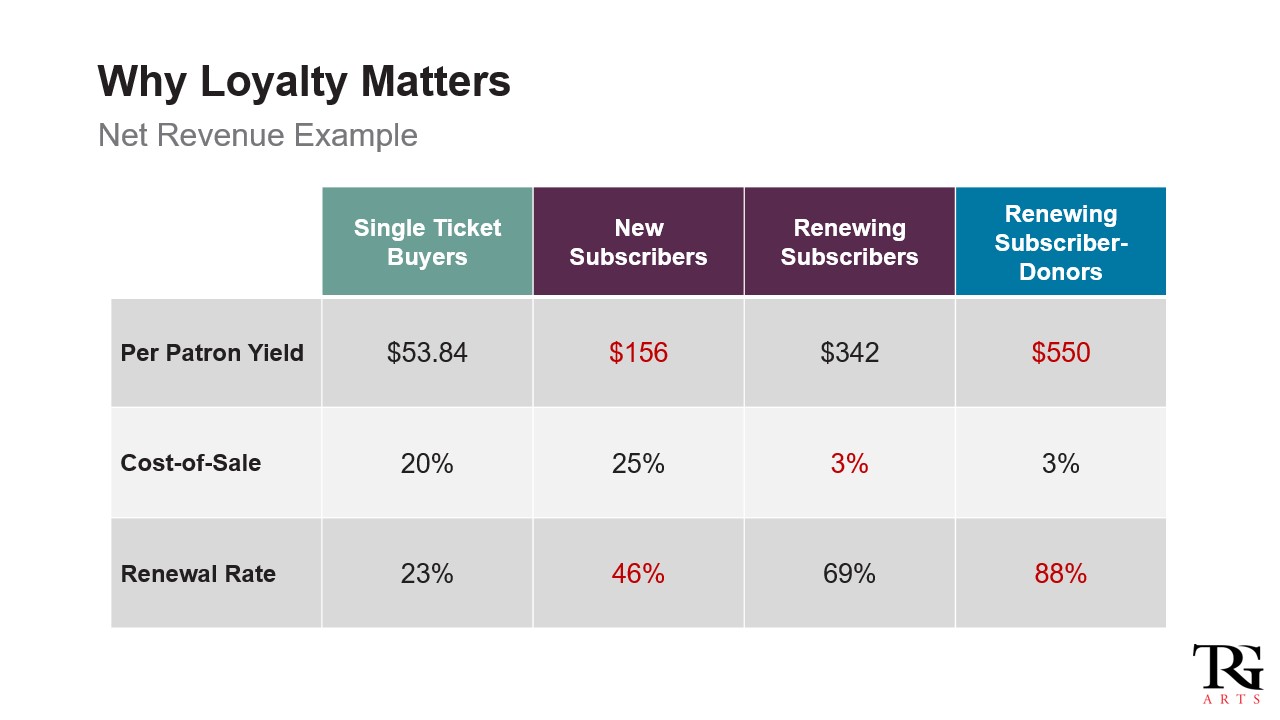Select the Single Ticket Buyers column header
The image size is (1280, 720).
427,242
